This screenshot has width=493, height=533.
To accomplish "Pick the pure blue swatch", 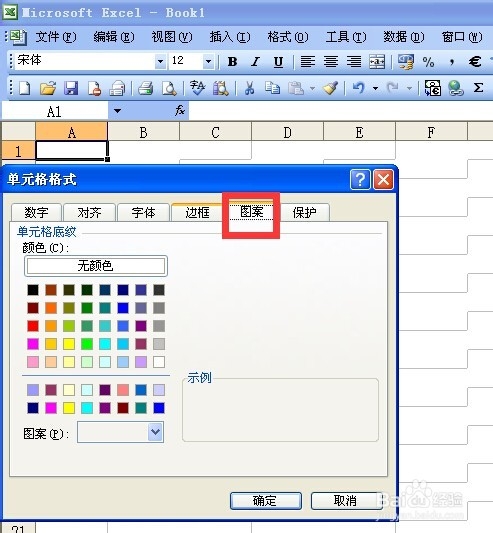I will [x=123, y=308].
